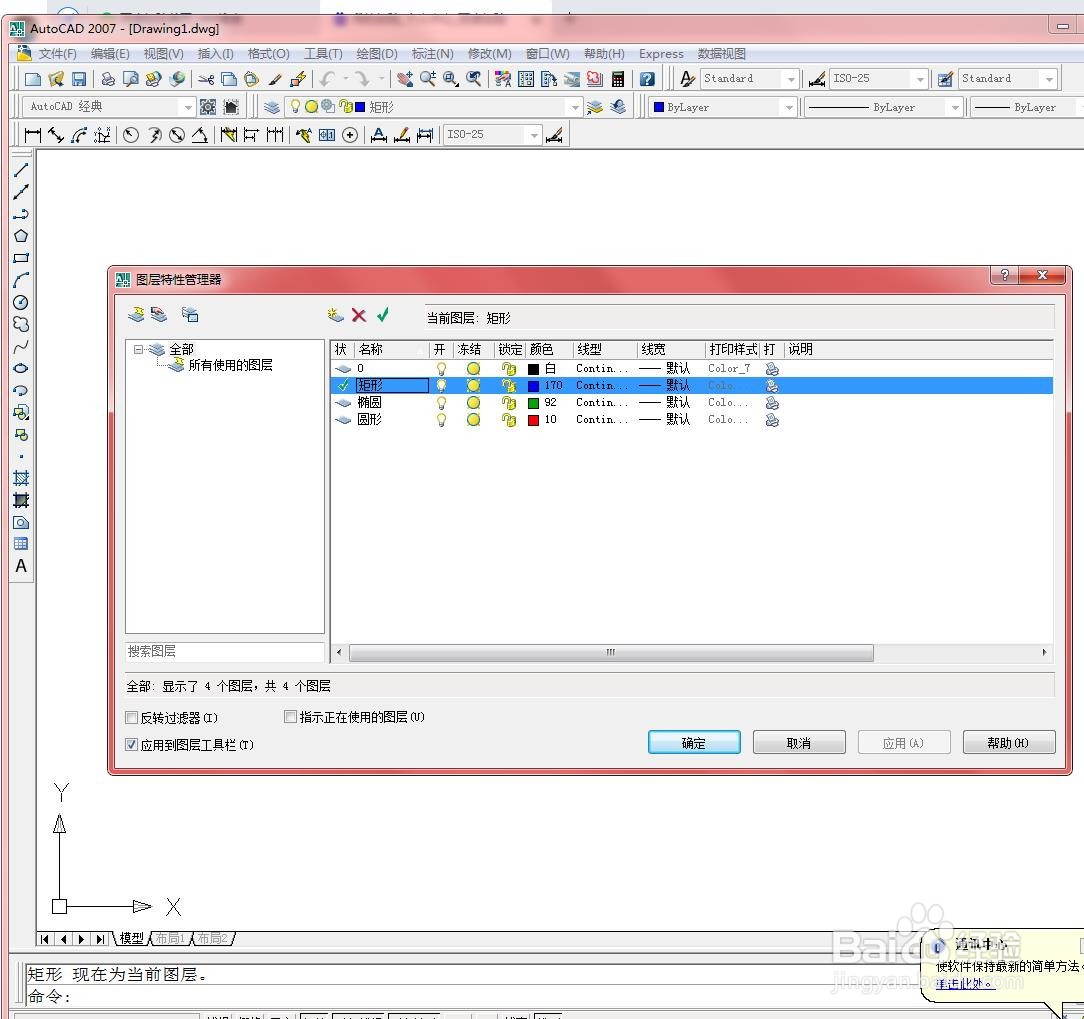This screenshot has width=1084, height=1019.
Task: Toggle on/off bulb for layer 0
Action: [441, 368]
